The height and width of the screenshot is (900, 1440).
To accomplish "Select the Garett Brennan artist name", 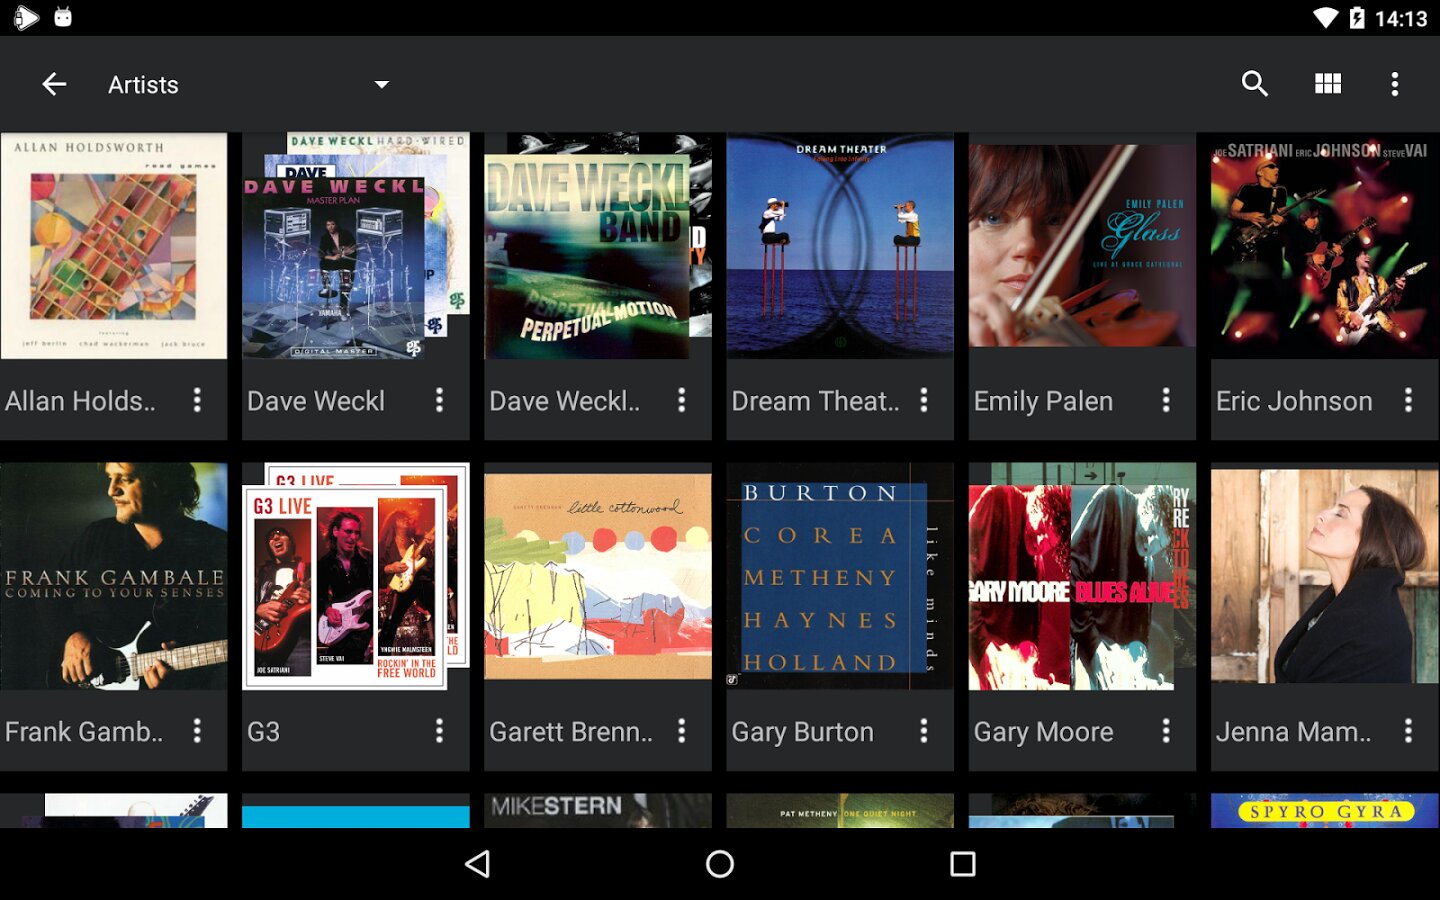I will [x=571, y=732].
